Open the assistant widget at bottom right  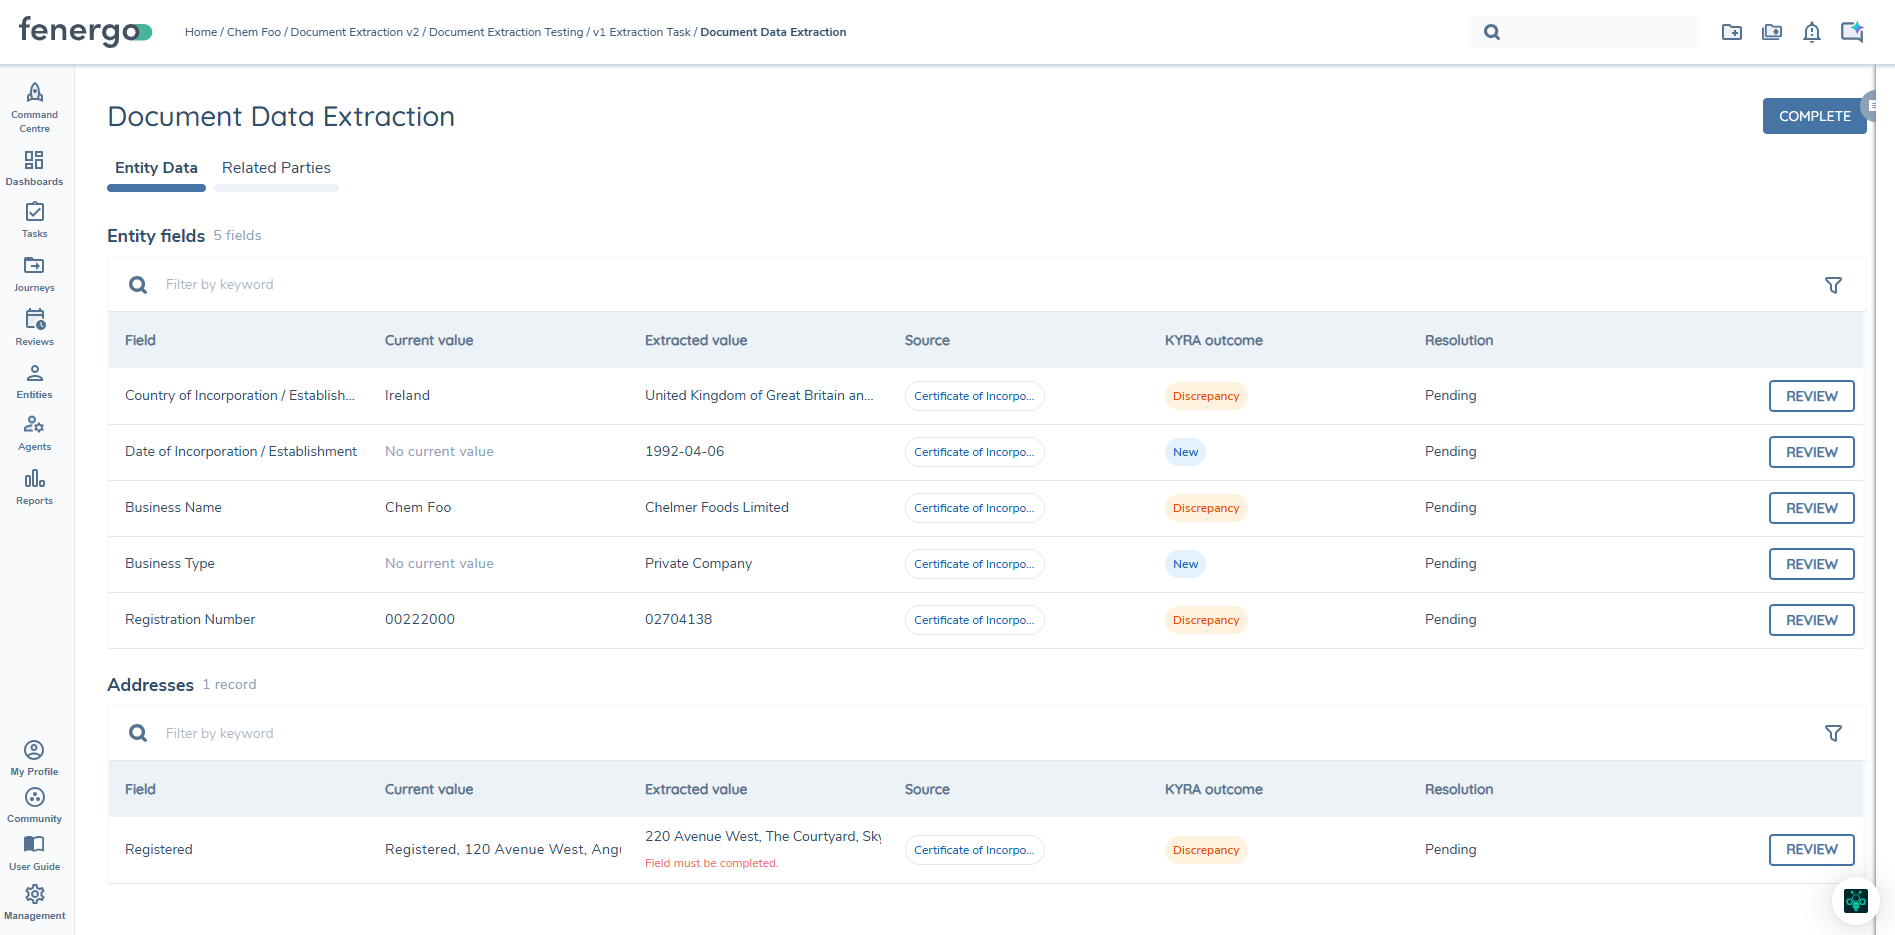click(1856, 901)
